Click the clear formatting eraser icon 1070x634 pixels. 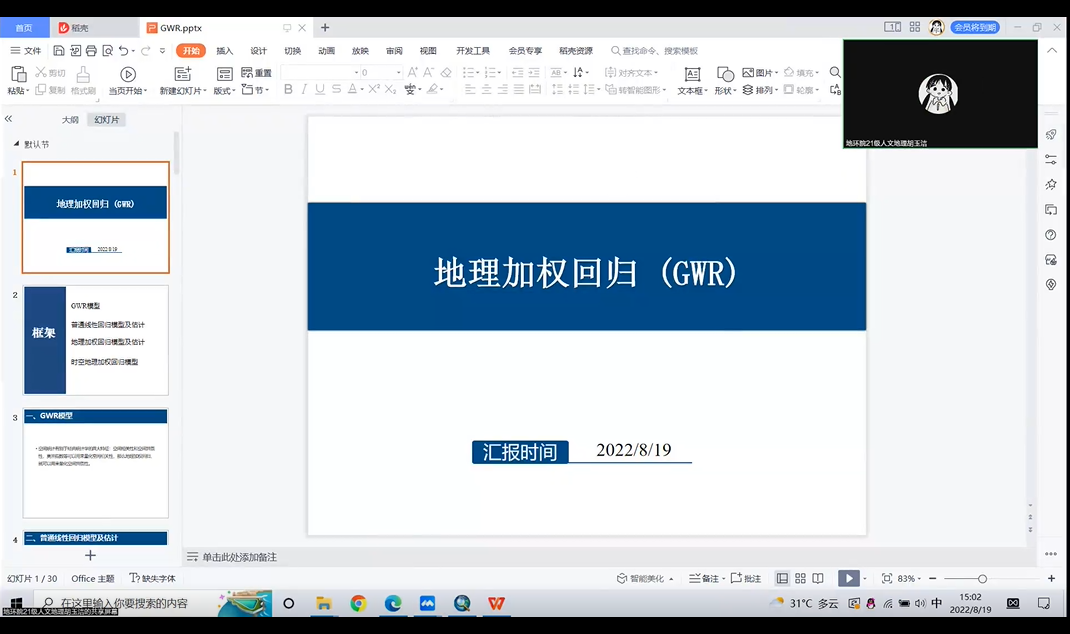coord(446,73)
